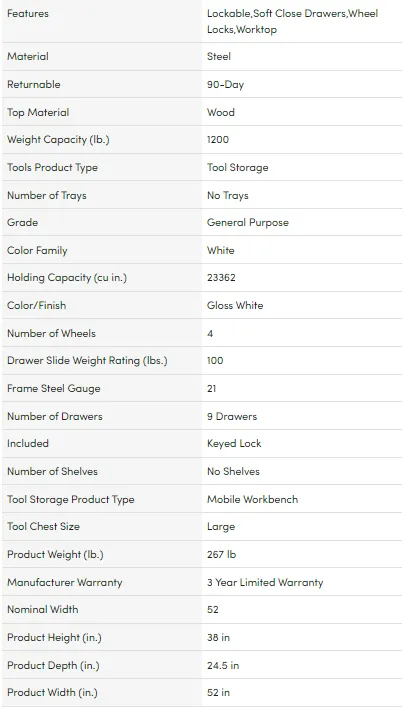Select the Mobile Workbench product type value
This screenshot has width=409, height=710.
click(x=253, y=499)
